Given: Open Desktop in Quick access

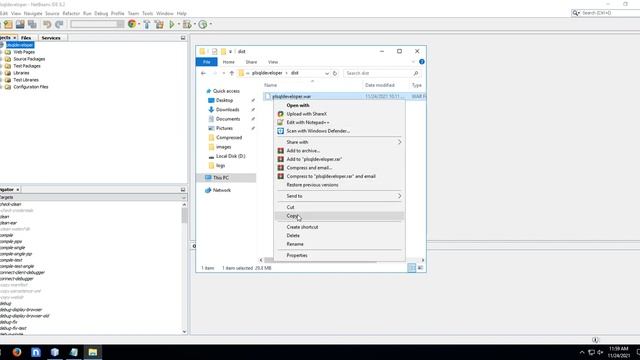Looking at the screenshot, I should (x=224, y=100).
